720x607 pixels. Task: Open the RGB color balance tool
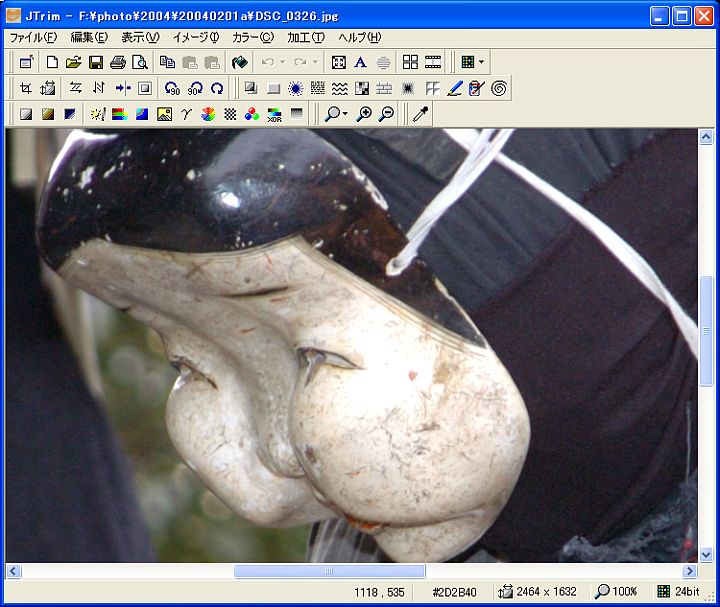tap(252, 114)
